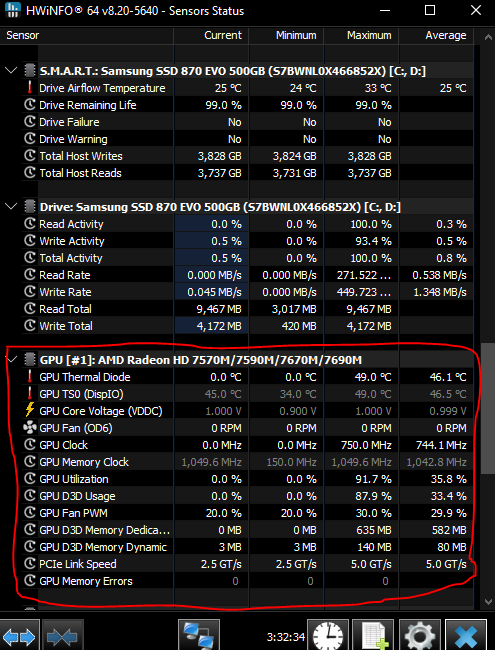Click the Average column header
Viewport: 495px width, 650px height.
click(436, 35)
